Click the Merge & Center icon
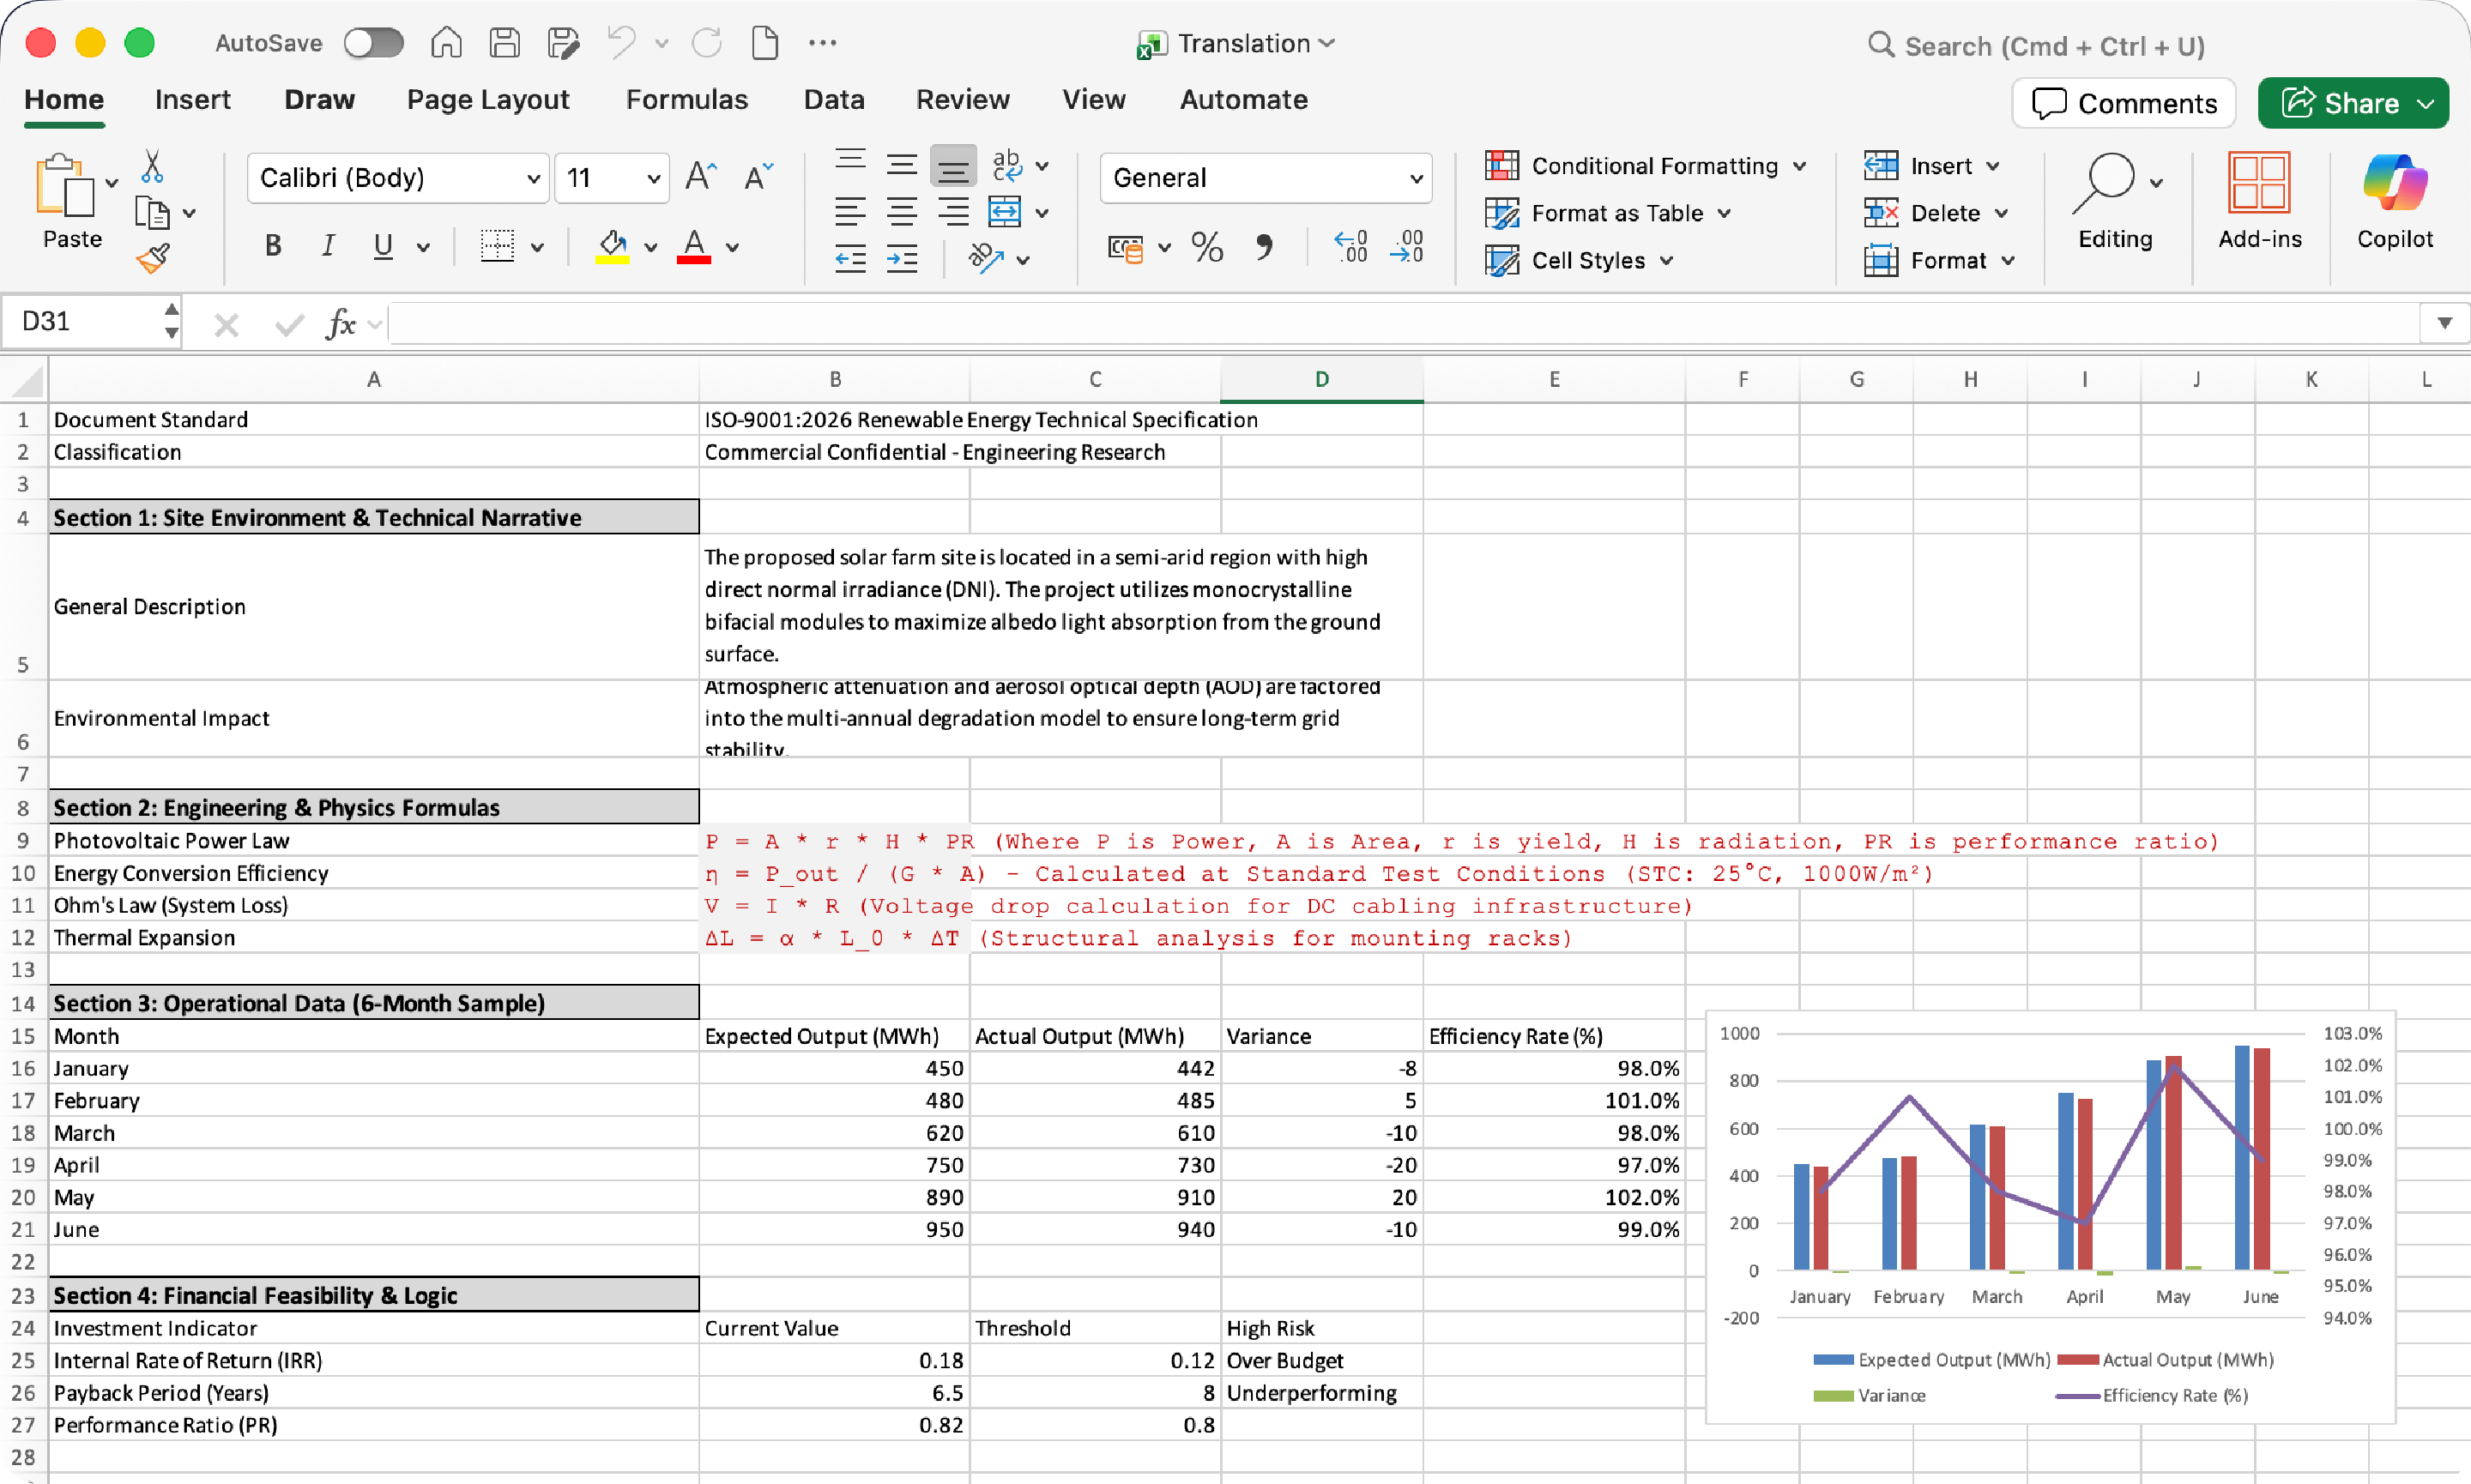 1004,212
